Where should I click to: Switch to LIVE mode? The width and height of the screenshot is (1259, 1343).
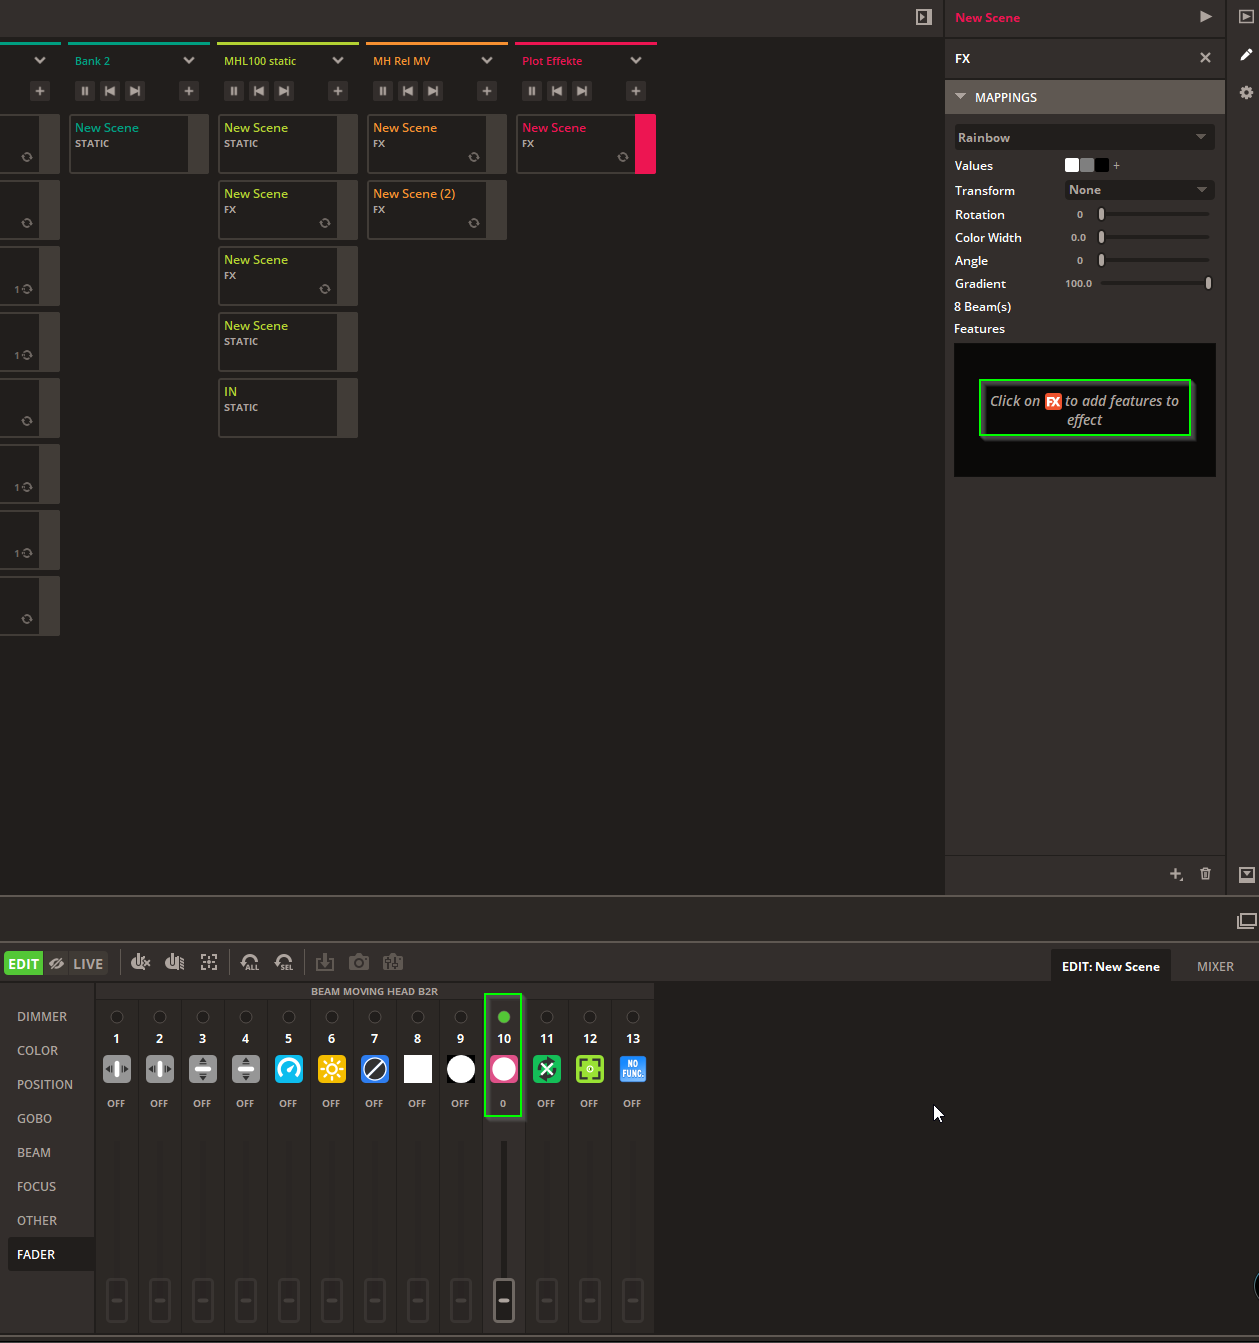(x=88, y=964)
